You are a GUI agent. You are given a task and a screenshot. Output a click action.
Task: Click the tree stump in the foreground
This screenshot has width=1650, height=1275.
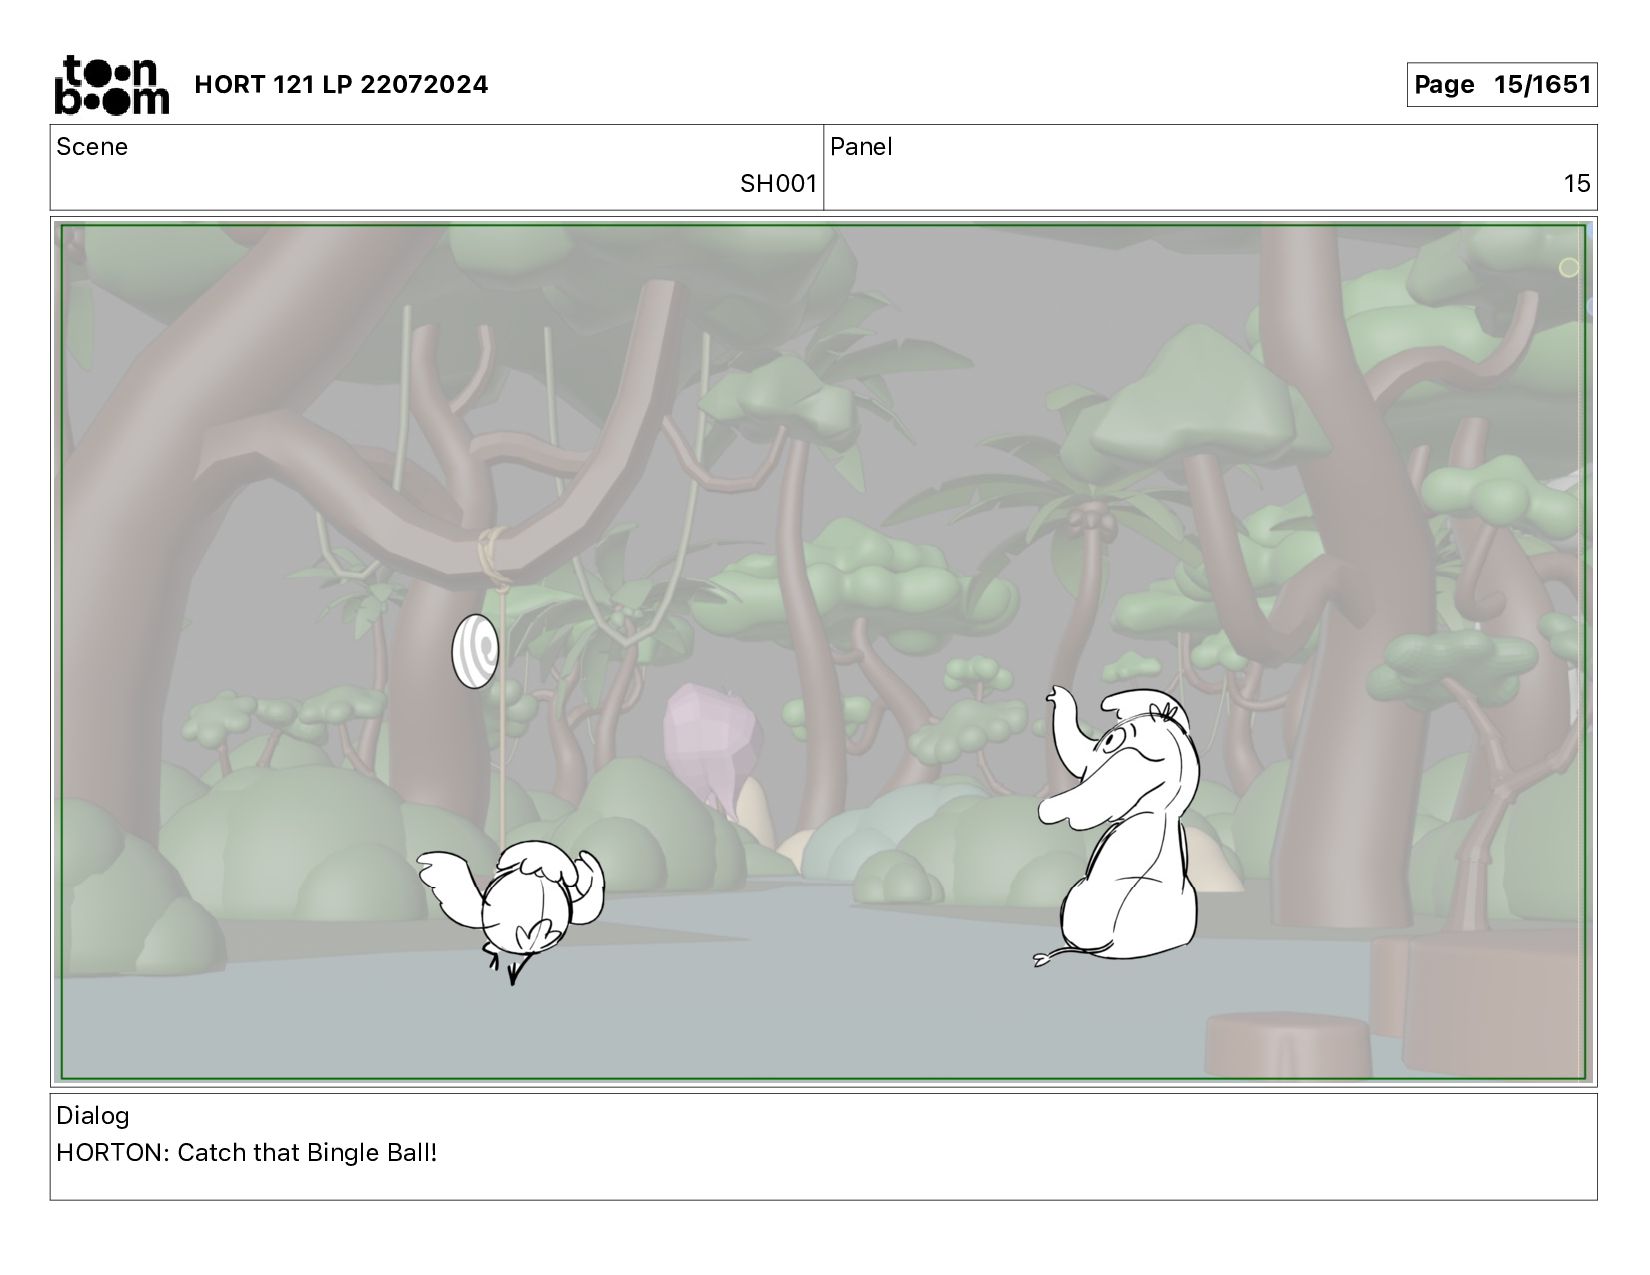coord(1288,1046)
